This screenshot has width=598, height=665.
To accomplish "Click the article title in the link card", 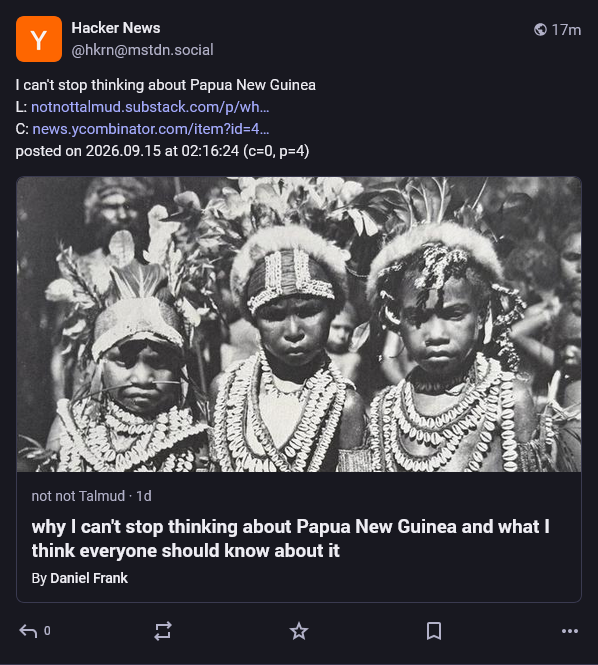I will [291, 539].
